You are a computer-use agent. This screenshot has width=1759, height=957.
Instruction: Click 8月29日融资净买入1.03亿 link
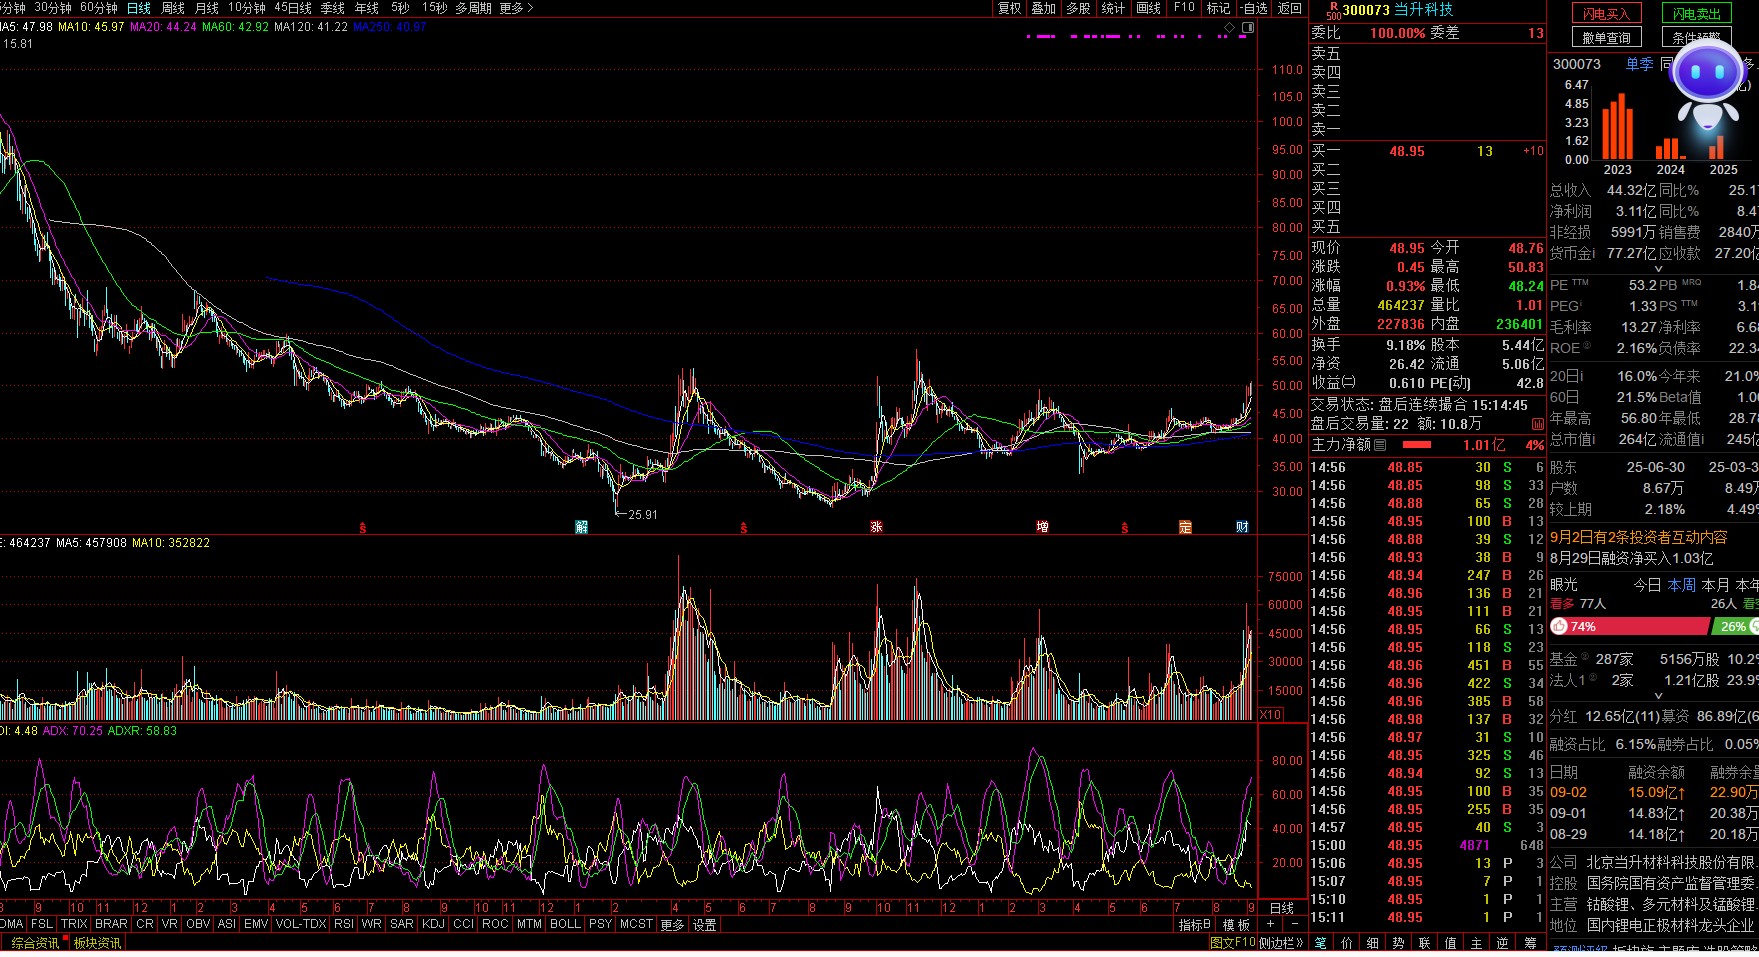(x=1632, y=558)
